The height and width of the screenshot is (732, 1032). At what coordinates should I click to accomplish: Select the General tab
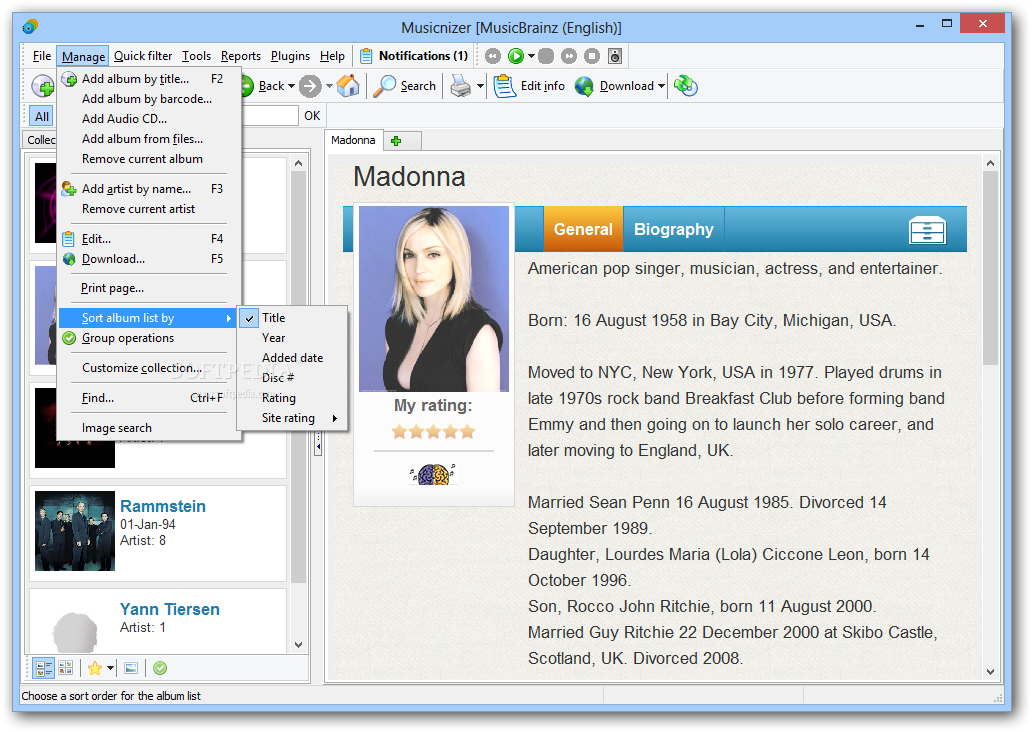583,229
